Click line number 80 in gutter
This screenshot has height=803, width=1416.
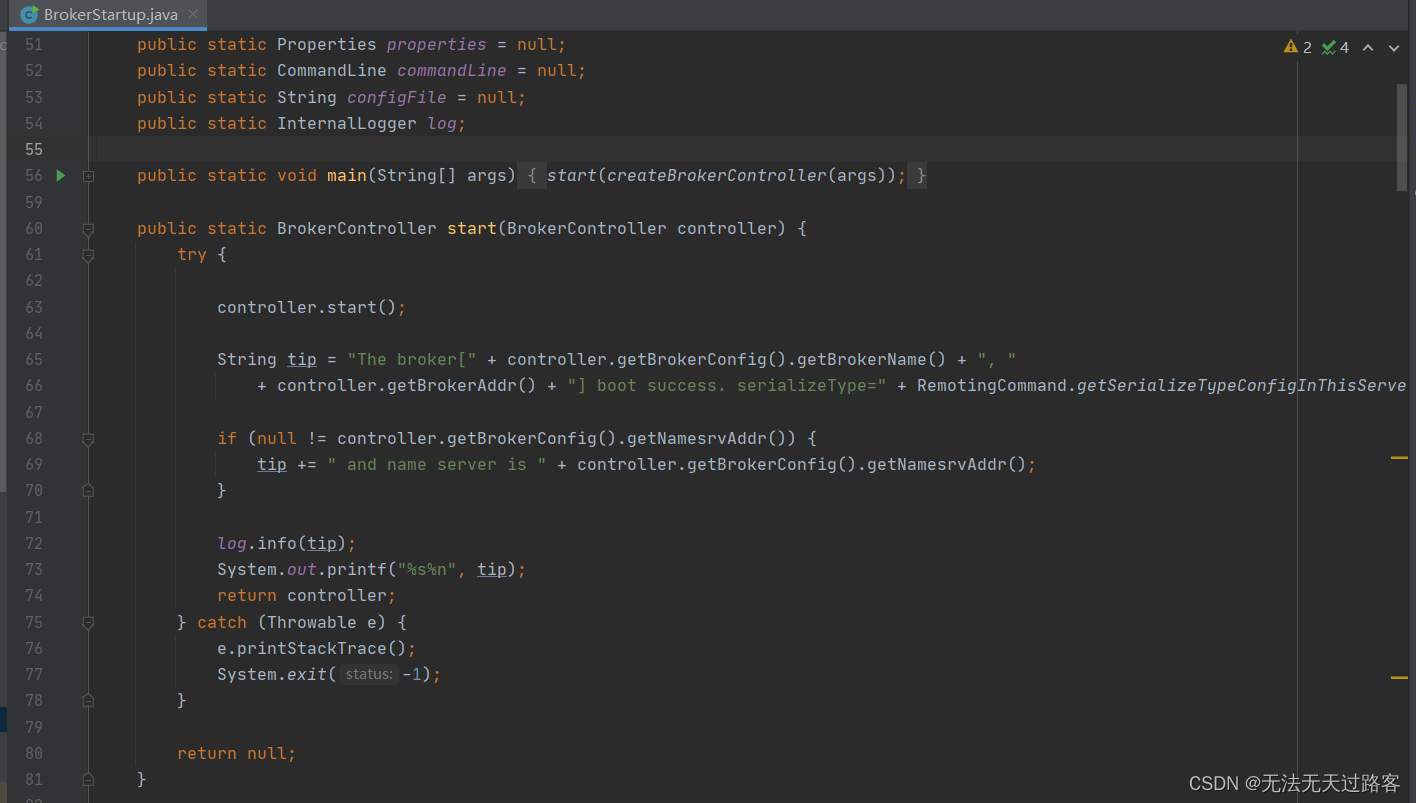[x=34, y=753]
